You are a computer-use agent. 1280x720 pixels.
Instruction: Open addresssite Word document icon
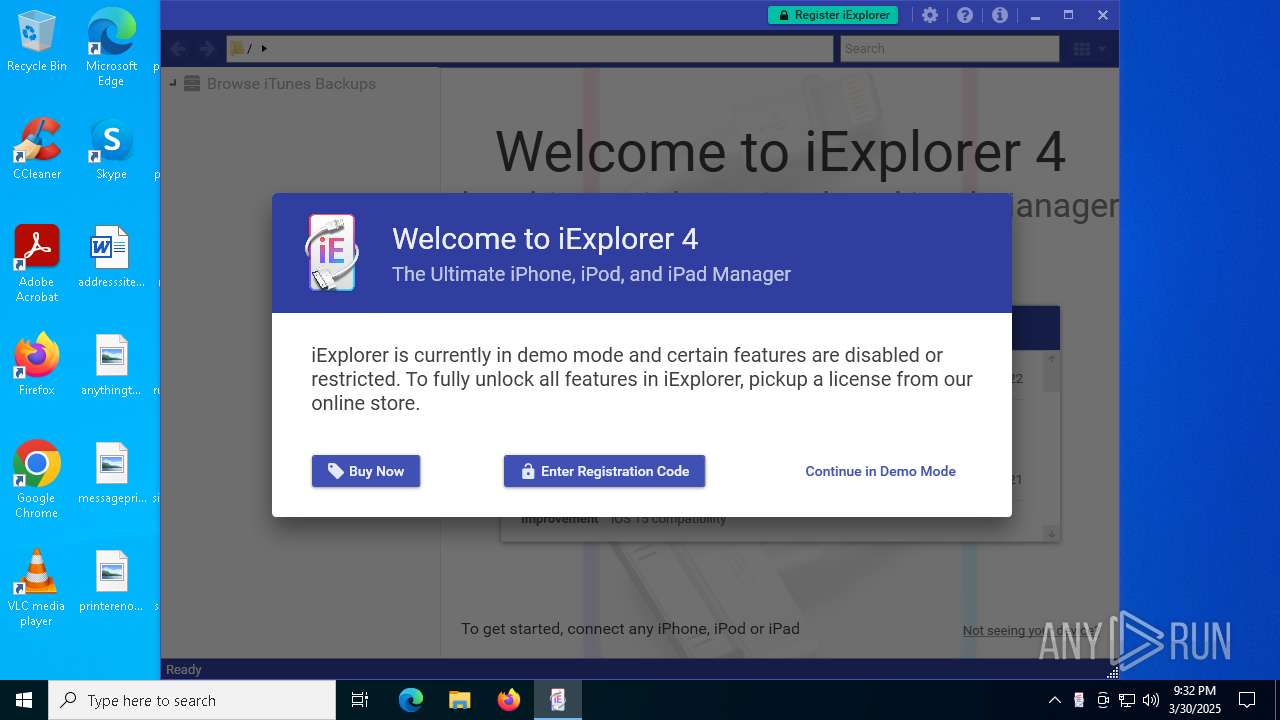click(111, 257)
